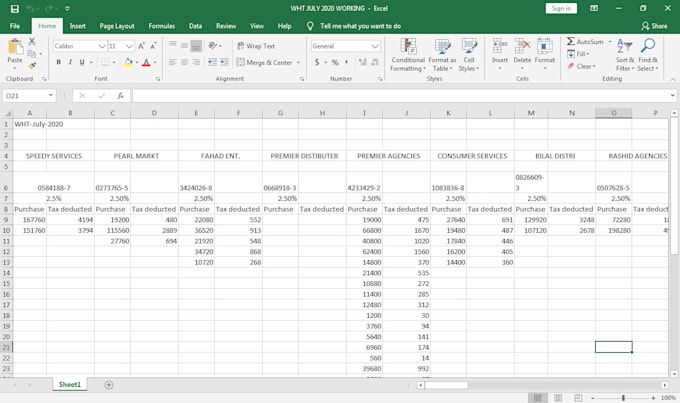The height and width of the screenshot is (403, 680).
Task: Click the Format Painter brush icon
Action: 32,66
